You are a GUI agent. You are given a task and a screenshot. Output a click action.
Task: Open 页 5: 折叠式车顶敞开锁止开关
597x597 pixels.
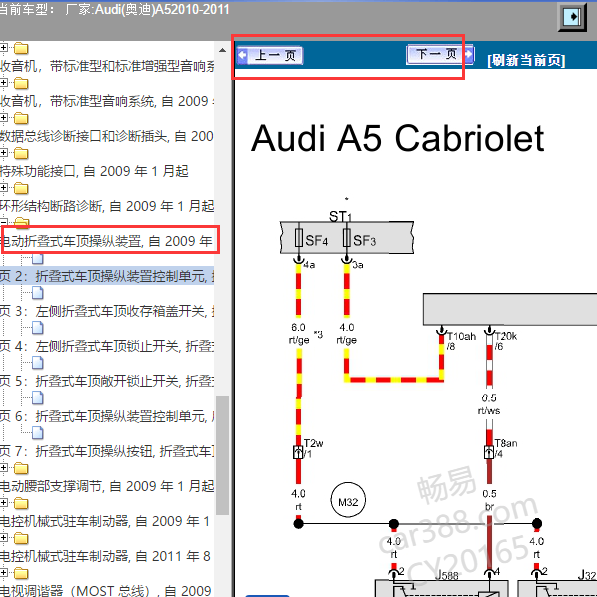(x=107, y=381)
